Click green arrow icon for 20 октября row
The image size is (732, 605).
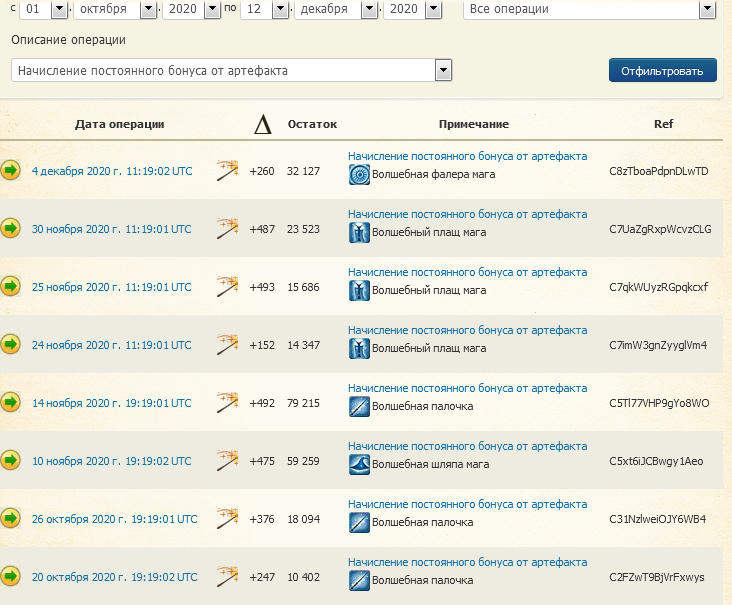pyautogui.click(x=11, y=577)
